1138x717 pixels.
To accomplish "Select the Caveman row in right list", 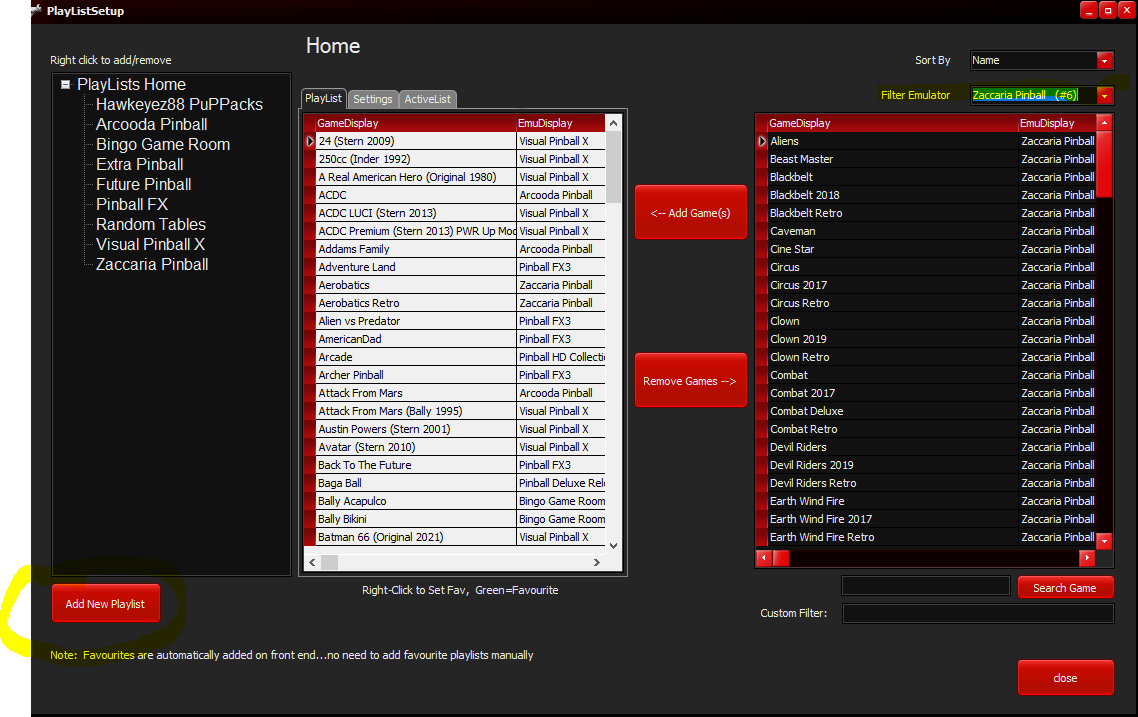I will (892, 231).
